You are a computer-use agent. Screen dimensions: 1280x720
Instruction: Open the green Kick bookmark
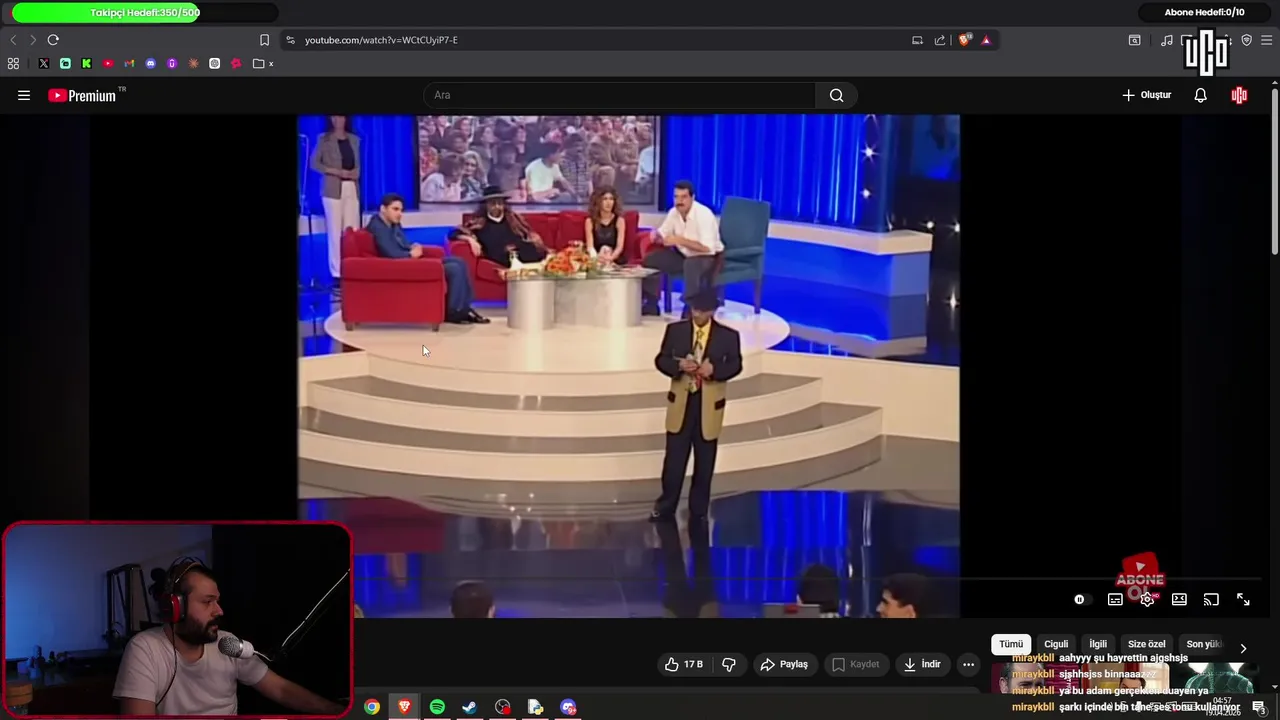(x=87, y=64)
